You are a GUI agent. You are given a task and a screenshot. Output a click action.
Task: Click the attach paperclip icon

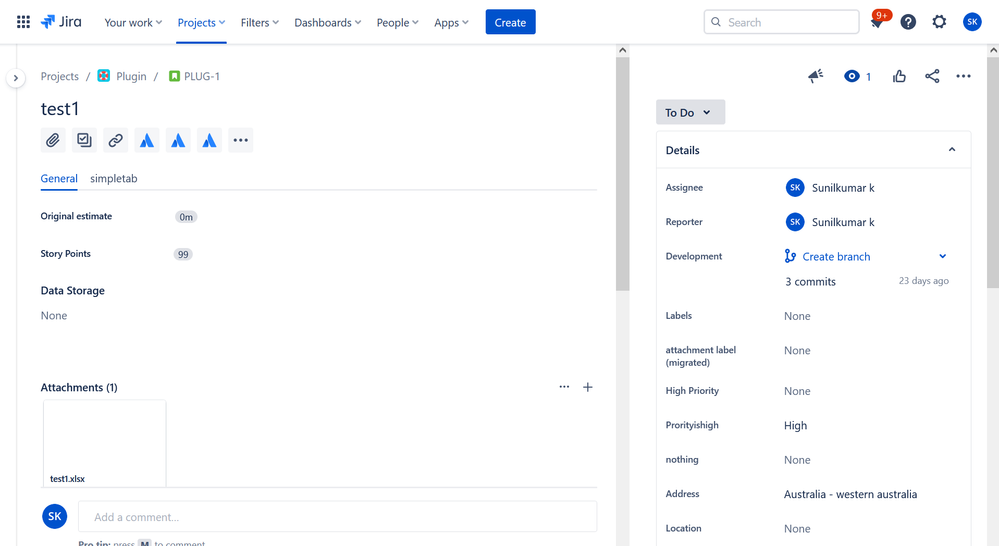coord(53,140)
